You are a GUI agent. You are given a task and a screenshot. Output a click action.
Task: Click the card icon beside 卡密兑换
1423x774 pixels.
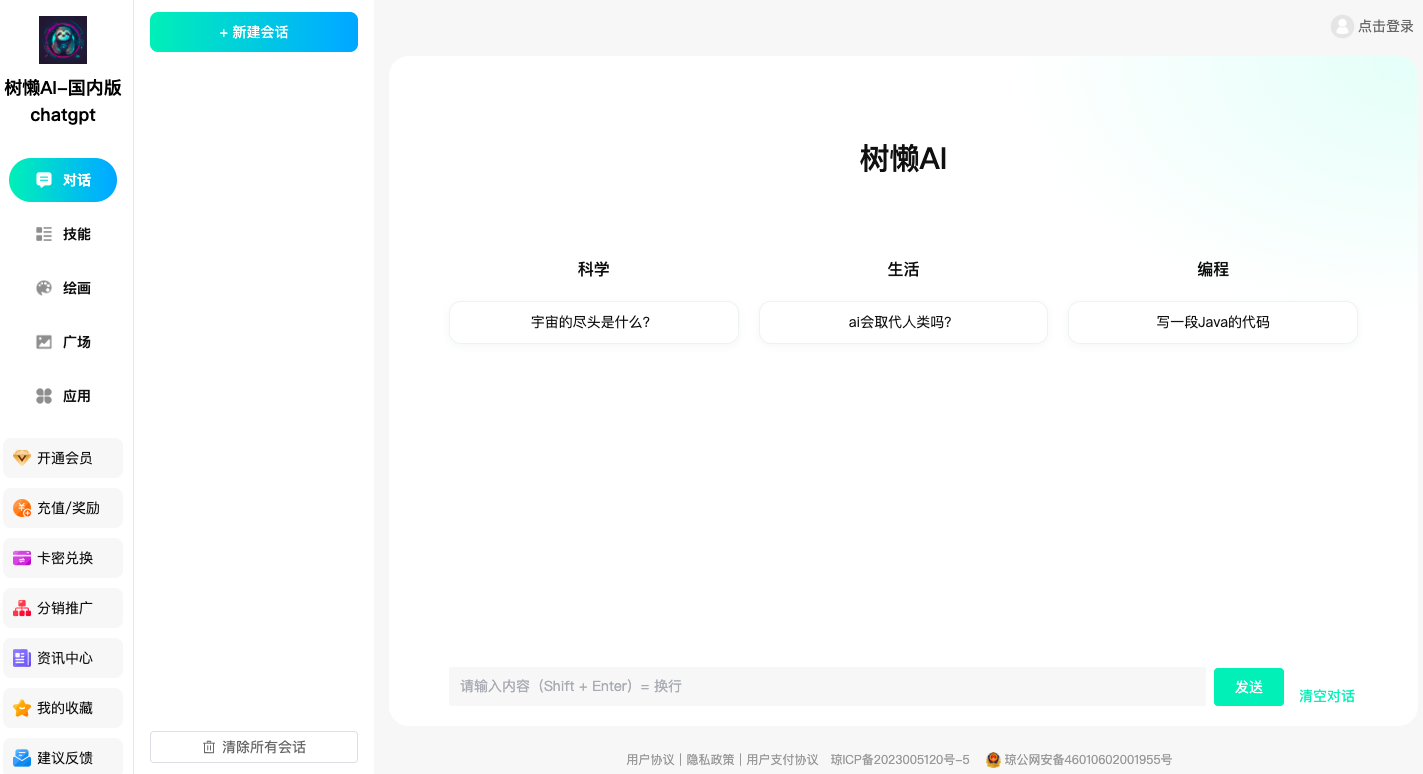(22, 558)
